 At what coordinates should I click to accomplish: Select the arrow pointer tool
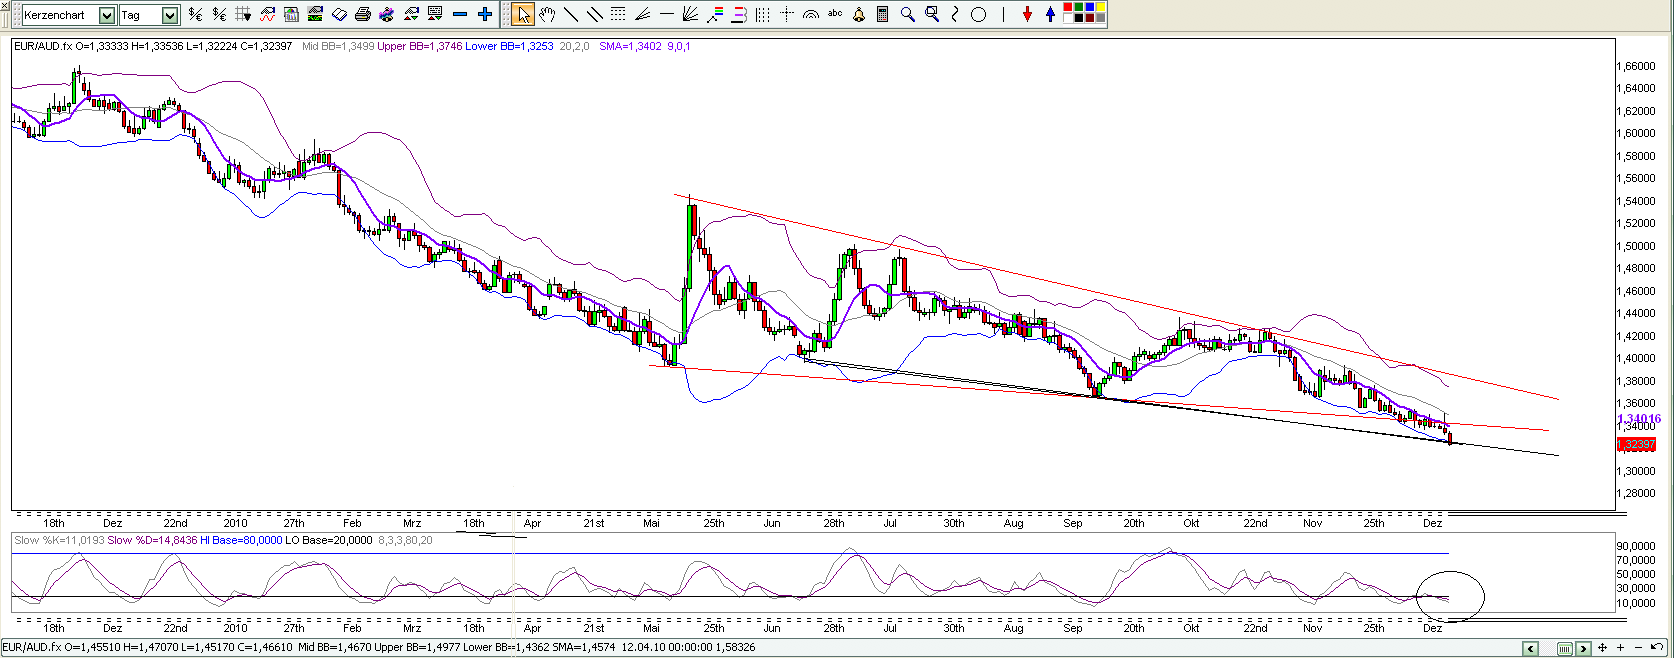coord(523,14)
